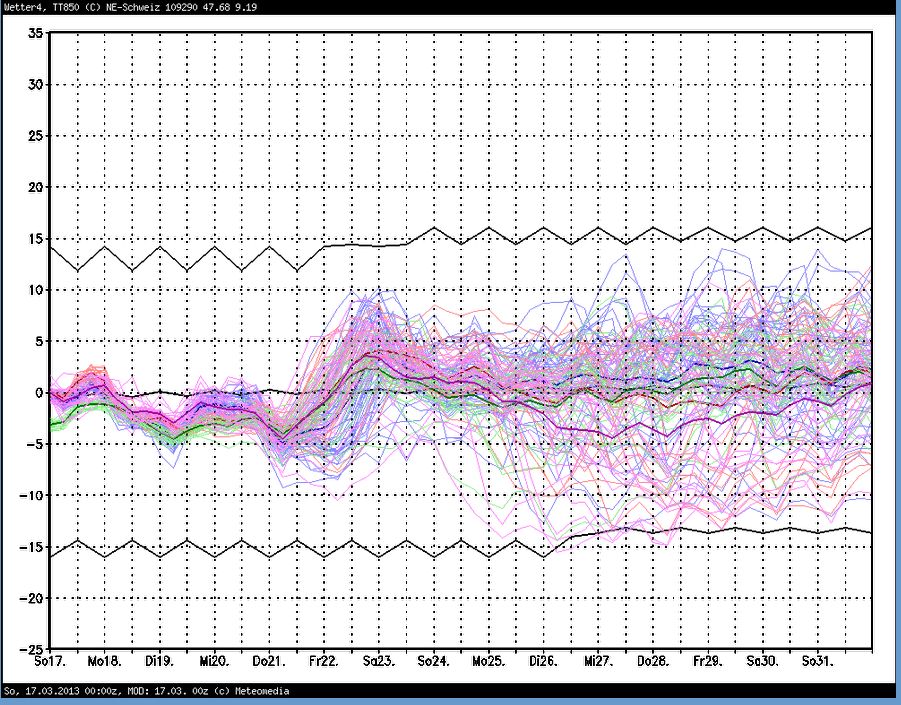This screenshot has height=705, width=901.
Task: Click the 20 y-axis temperature label
Action: (34, 187)
